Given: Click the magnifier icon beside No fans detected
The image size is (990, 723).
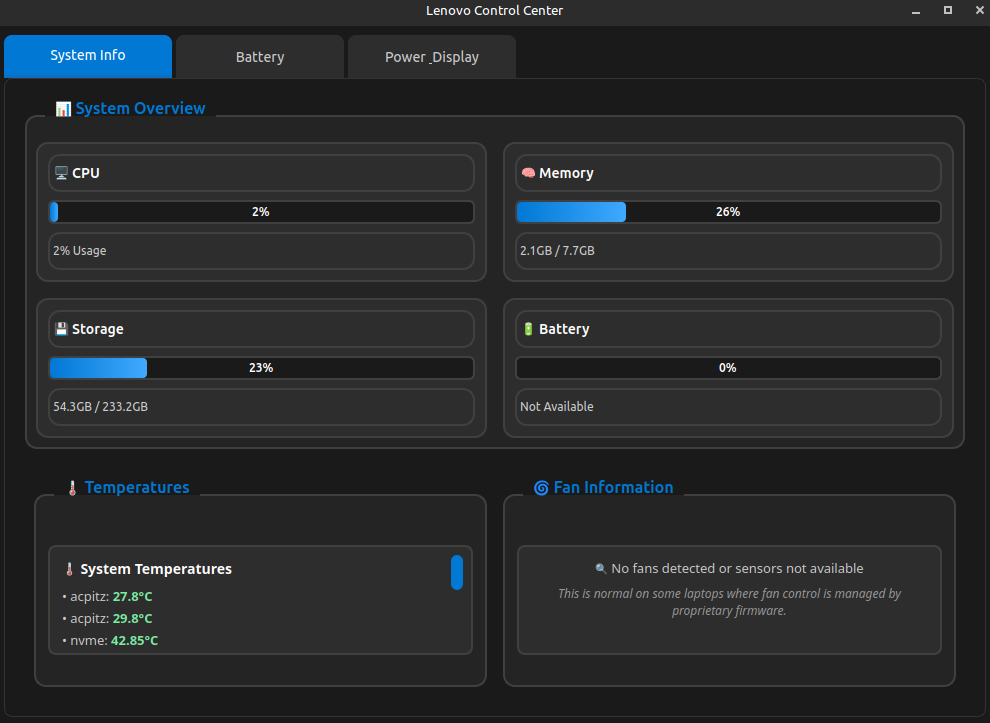Looking at the screenshot, I should 601,569.
